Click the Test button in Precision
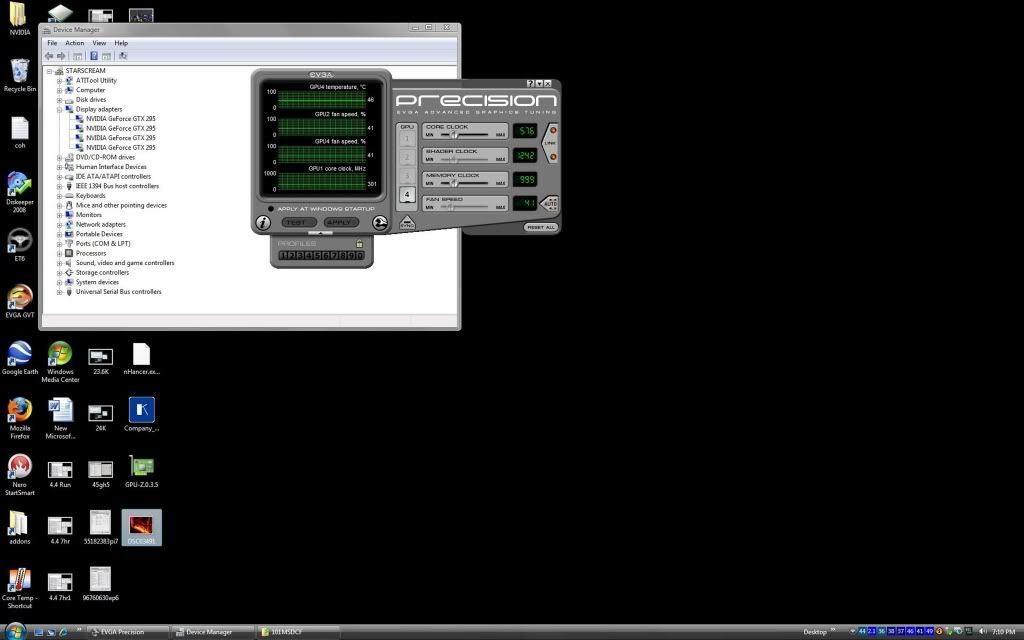The height and width of the screenshot is (640, 1024). click(x=298, y=223)
